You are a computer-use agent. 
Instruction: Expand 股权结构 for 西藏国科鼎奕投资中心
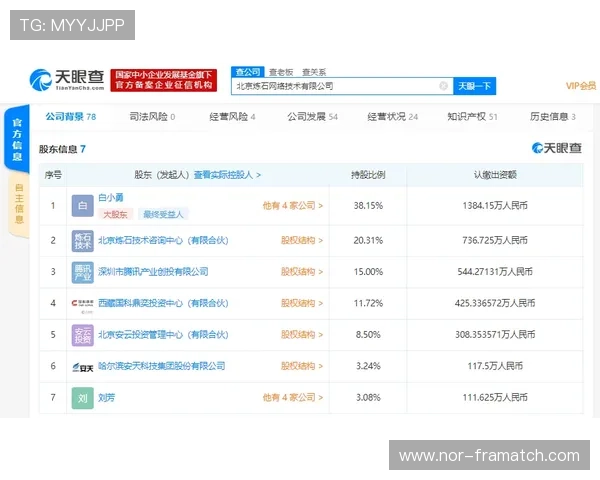point(302,303)
